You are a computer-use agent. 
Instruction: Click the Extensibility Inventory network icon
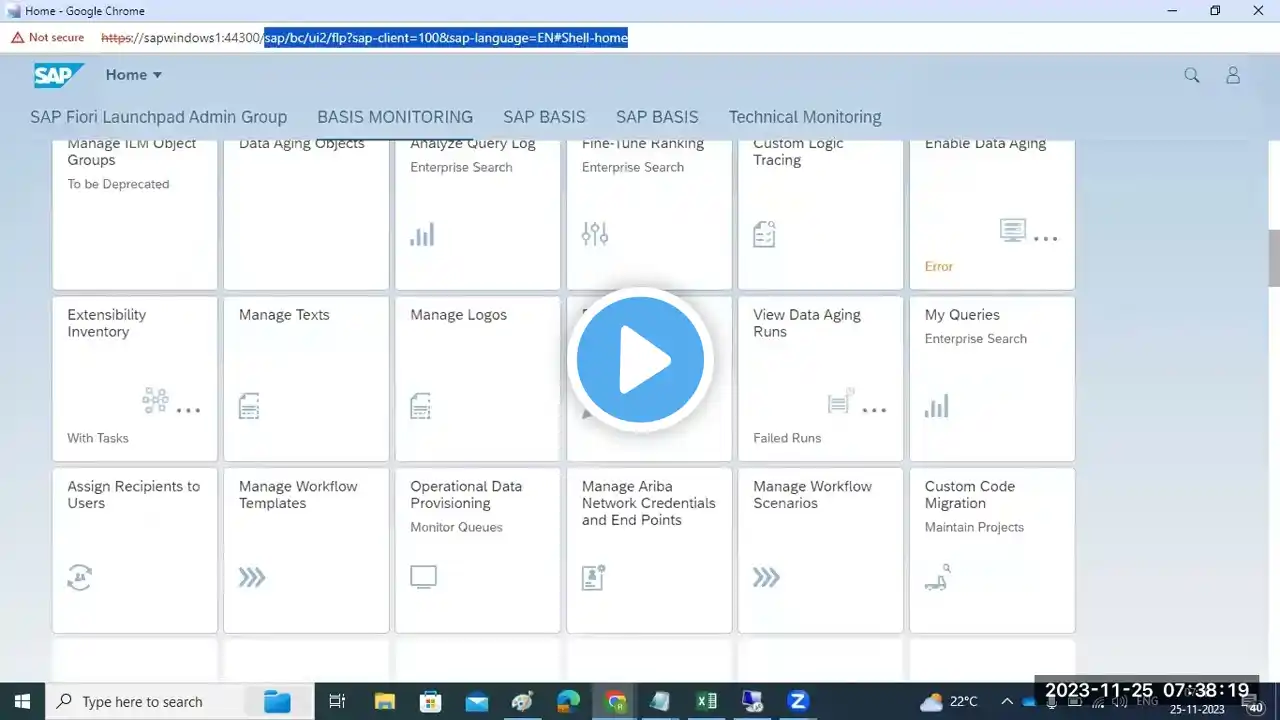point(155,401)
